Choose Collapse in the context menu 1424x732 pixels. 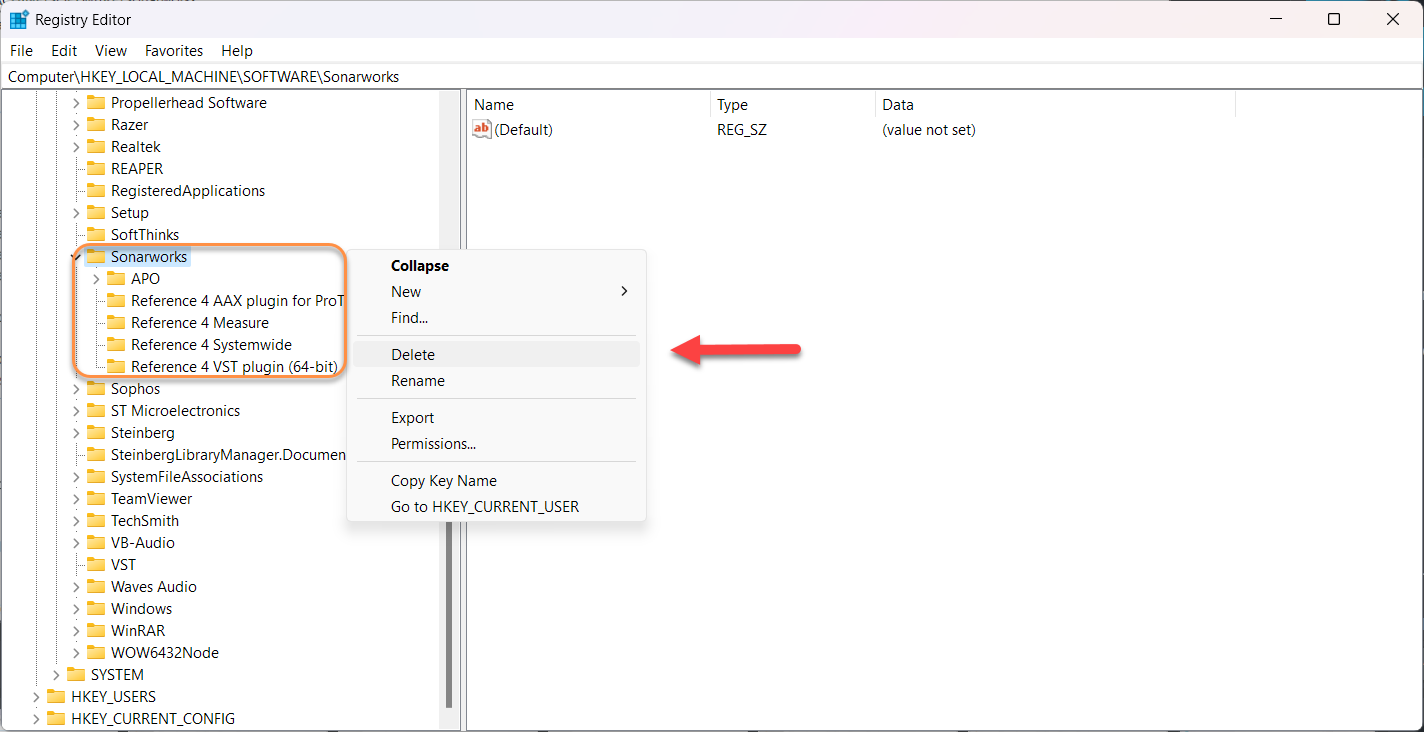(496, 266)
